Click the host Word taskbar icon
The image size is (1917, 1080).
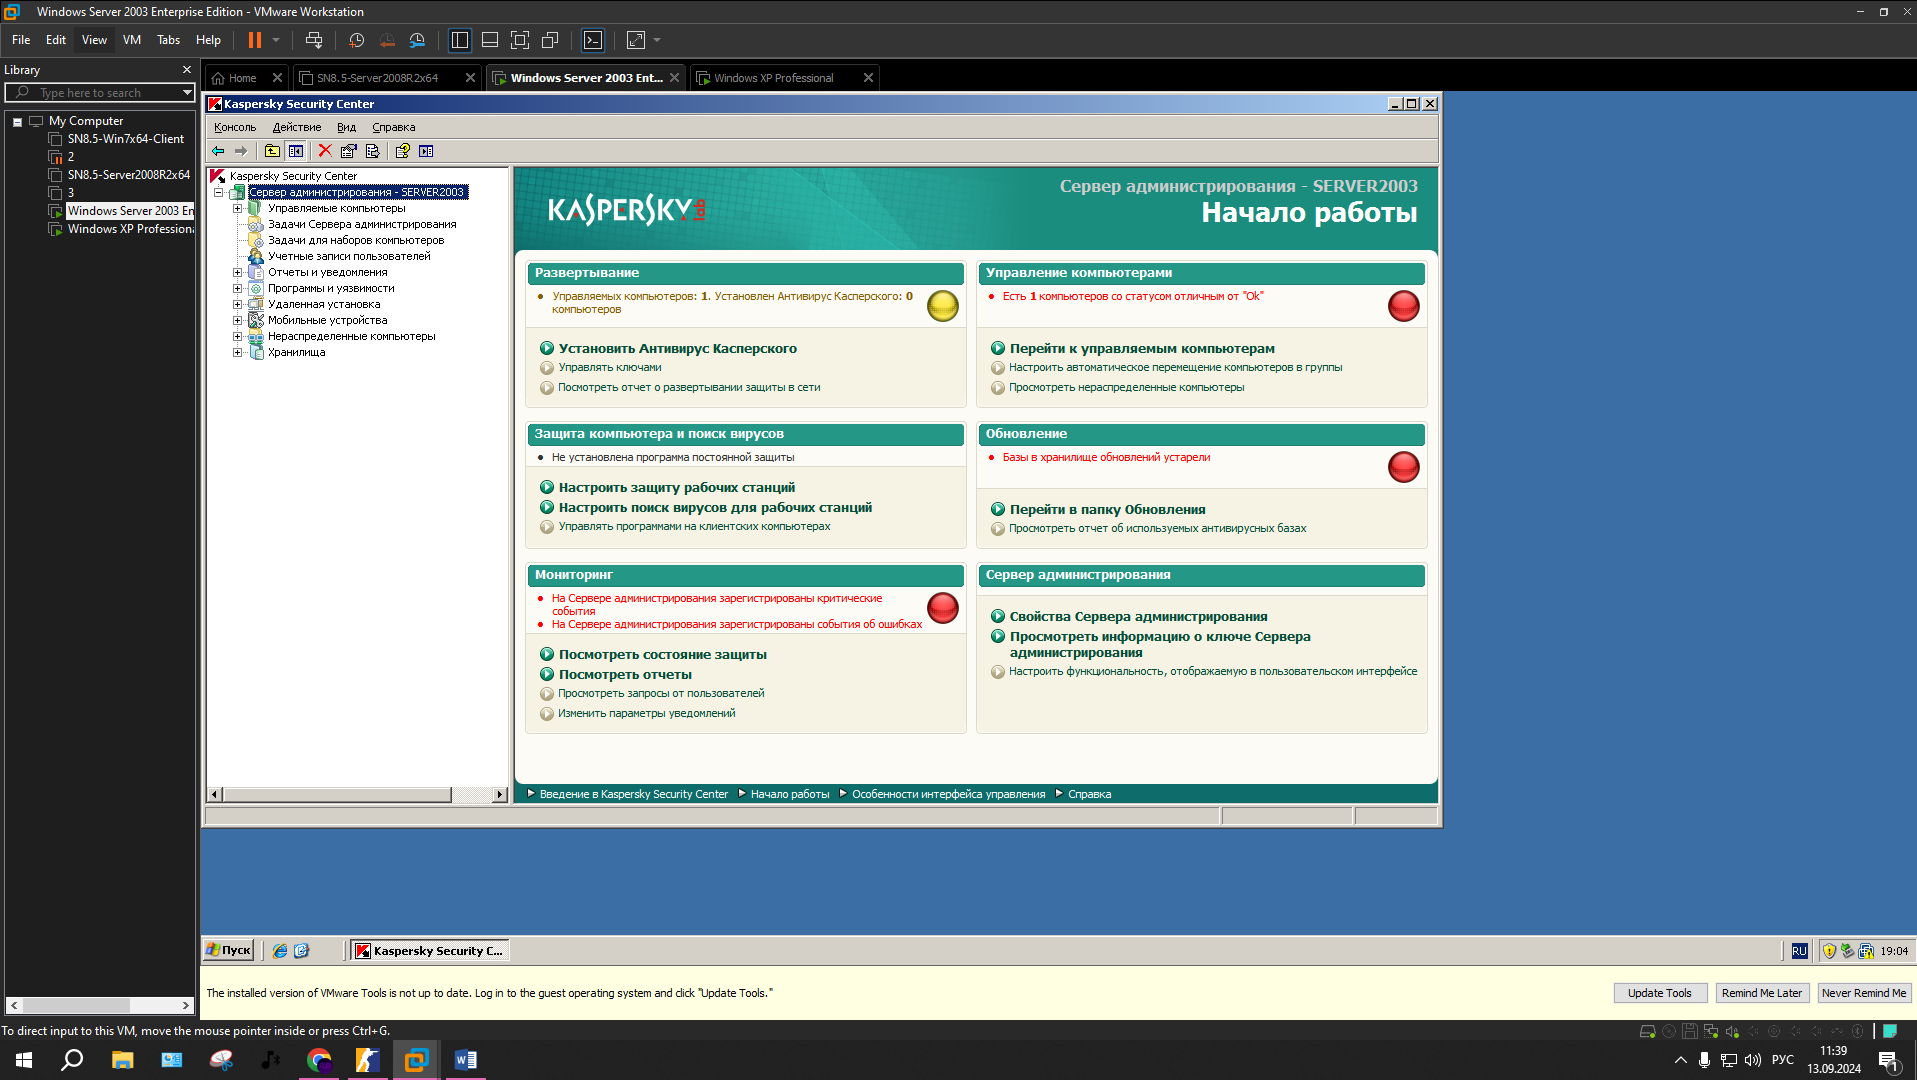click(x=466, y=1060)
